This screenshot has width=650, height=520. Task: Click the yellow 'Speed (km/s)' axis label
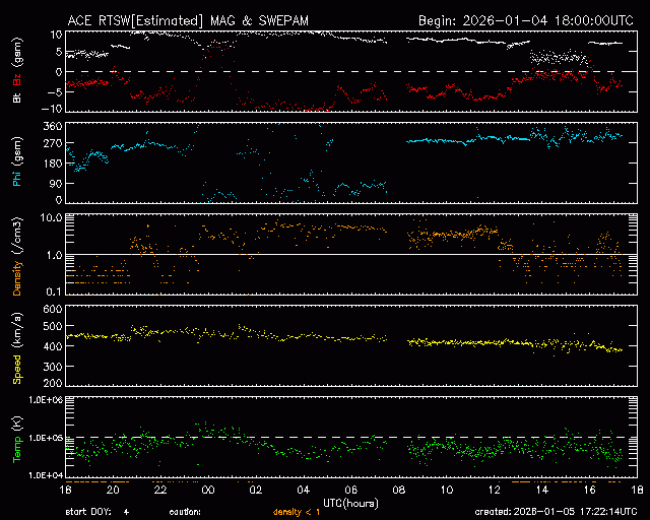pyautogui.click(x=17, y=348)
